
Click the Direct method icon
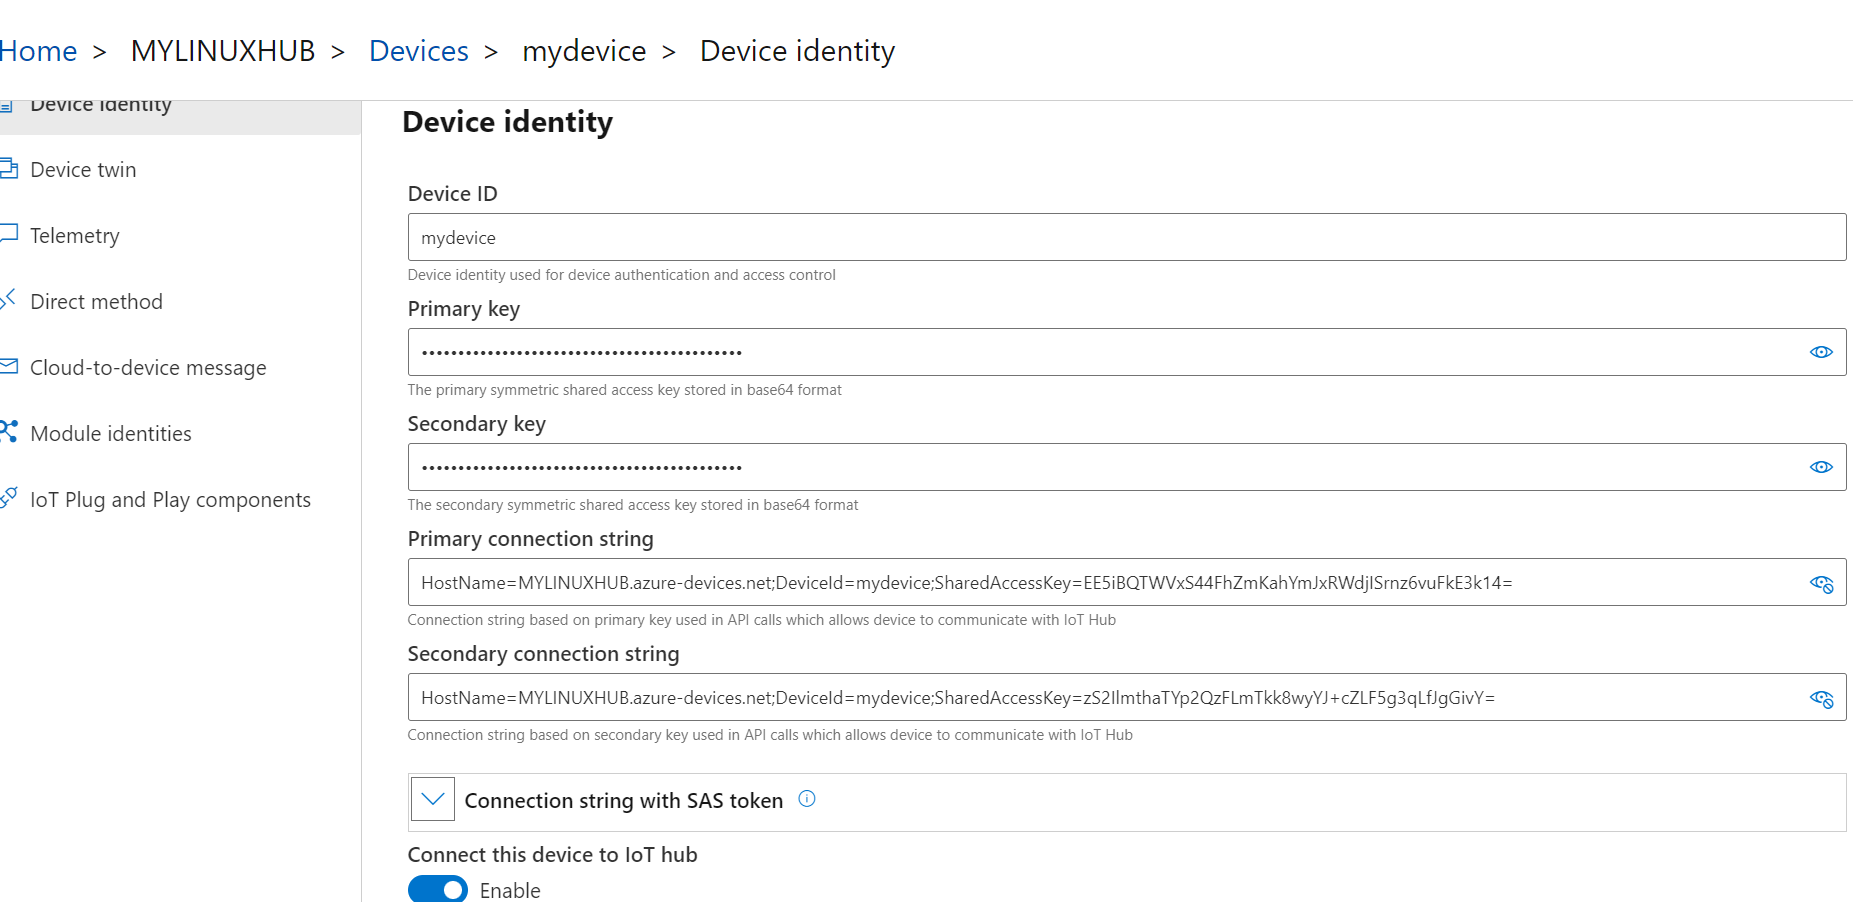(x=9, y=299)
